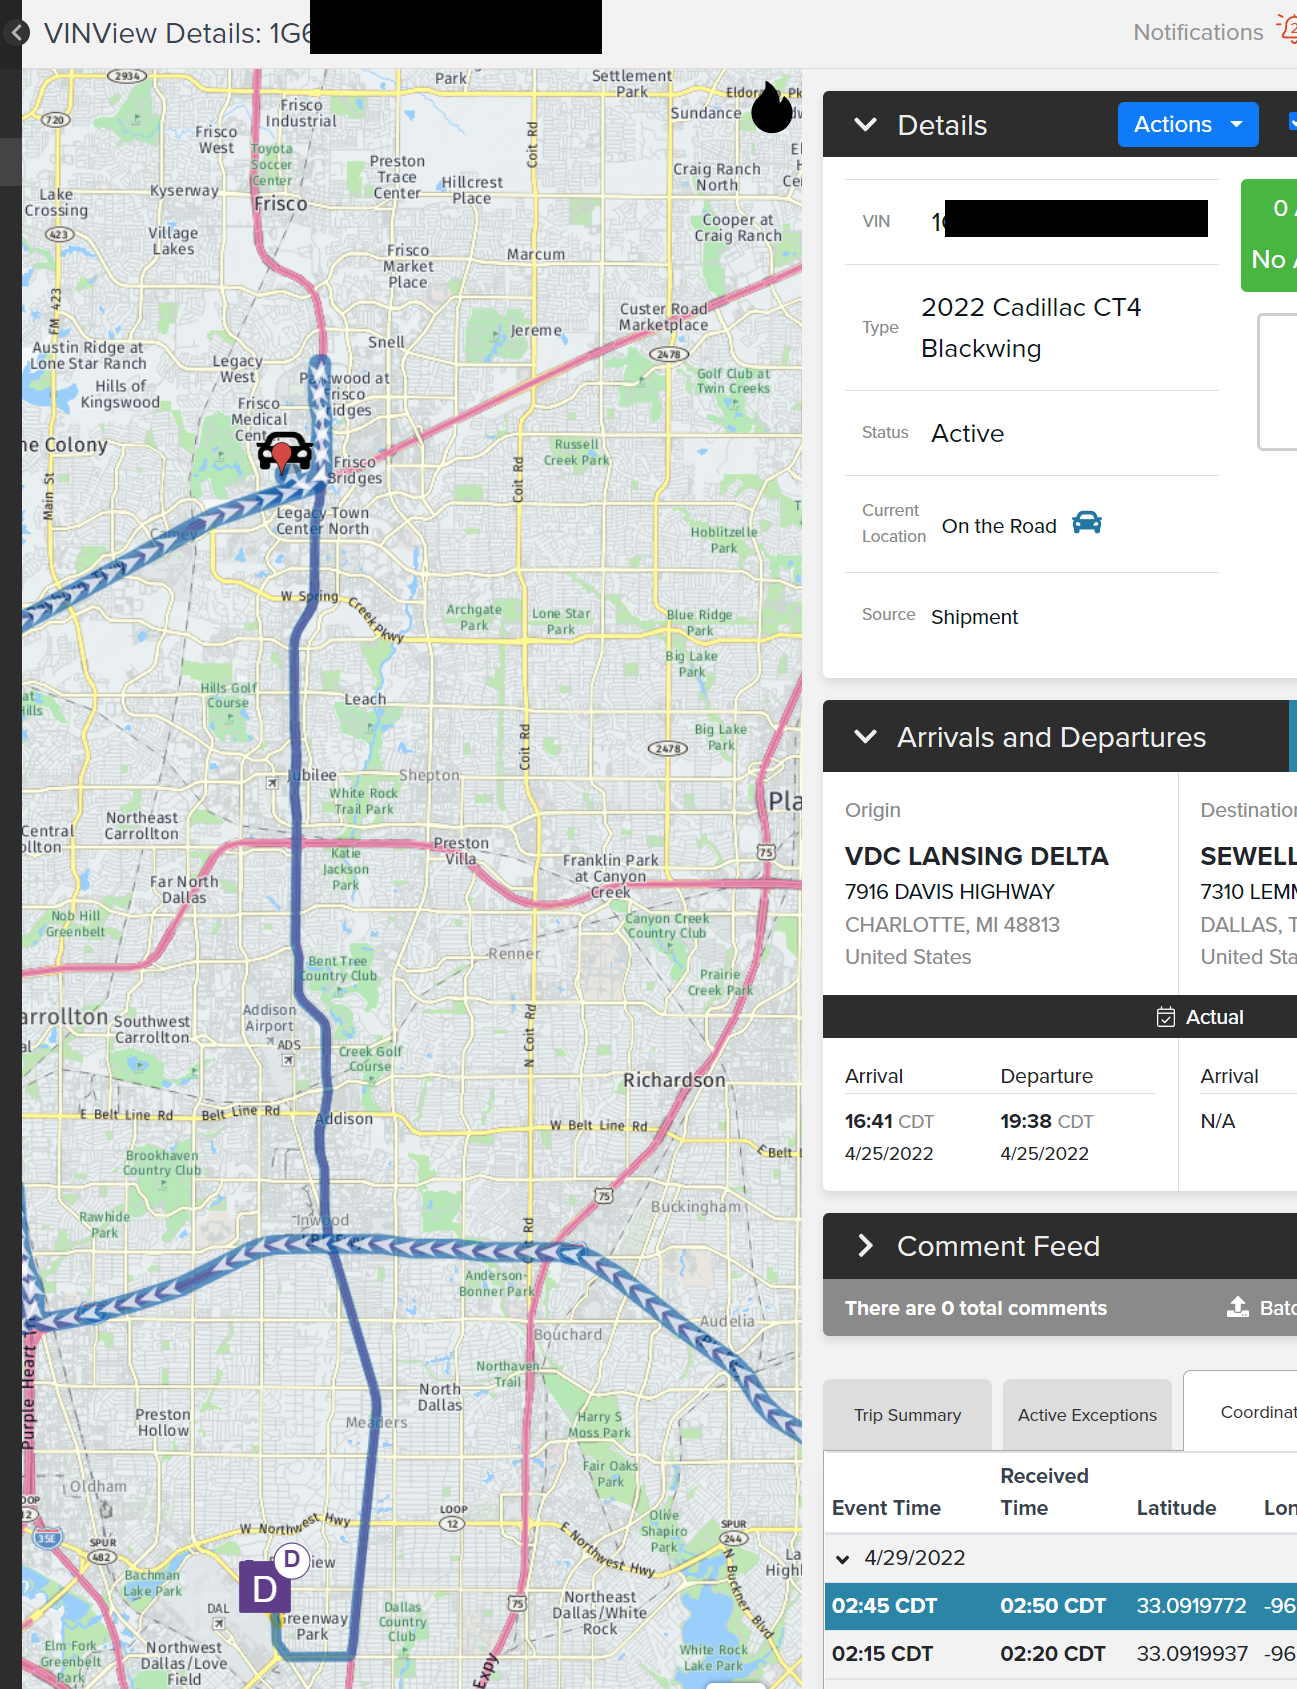Open the Active Exceptions tab
This screenshot has height=1689, width=1297.
pos(1087,1415)
